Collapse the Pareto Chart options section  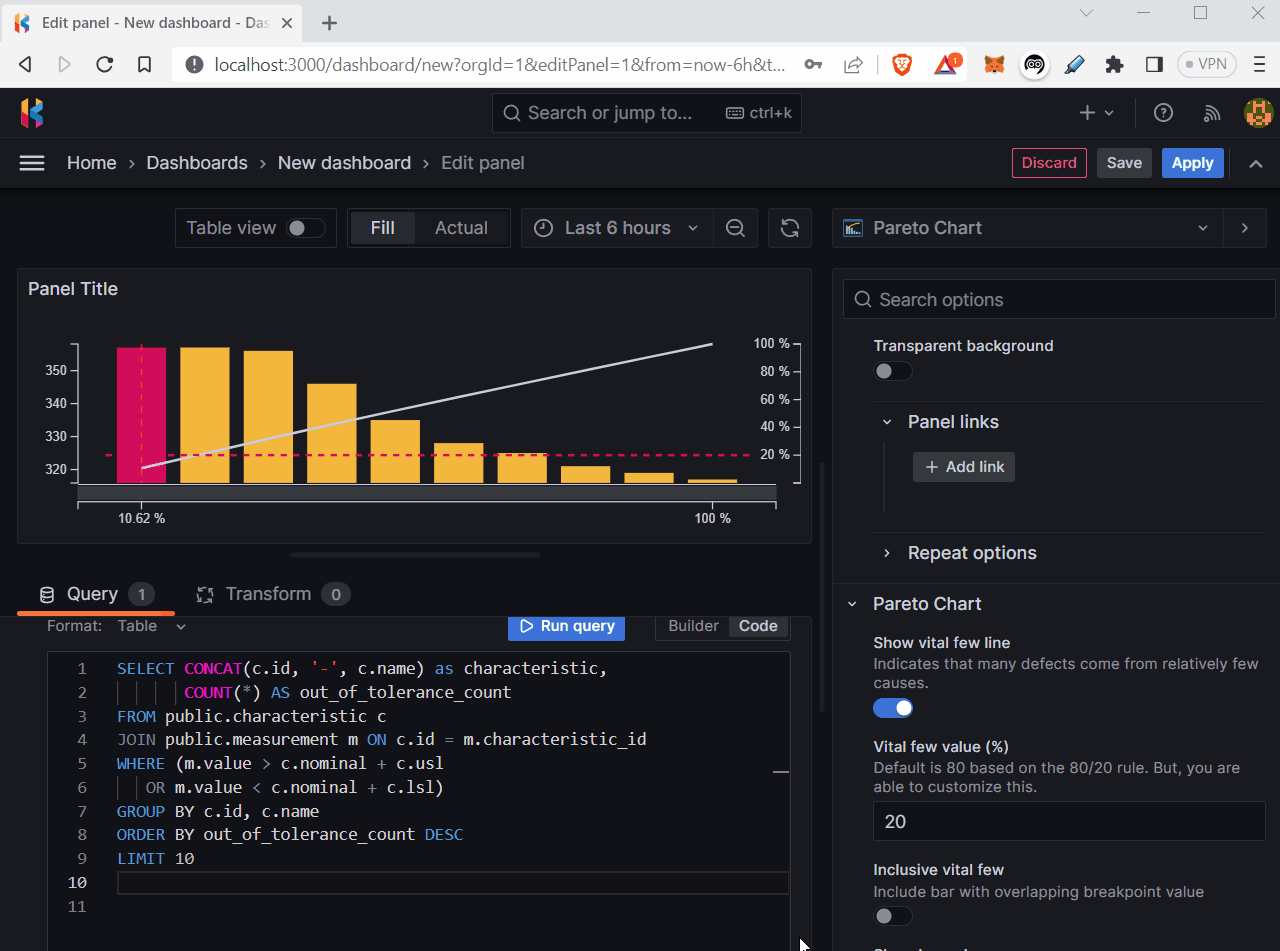pos(853,604)
